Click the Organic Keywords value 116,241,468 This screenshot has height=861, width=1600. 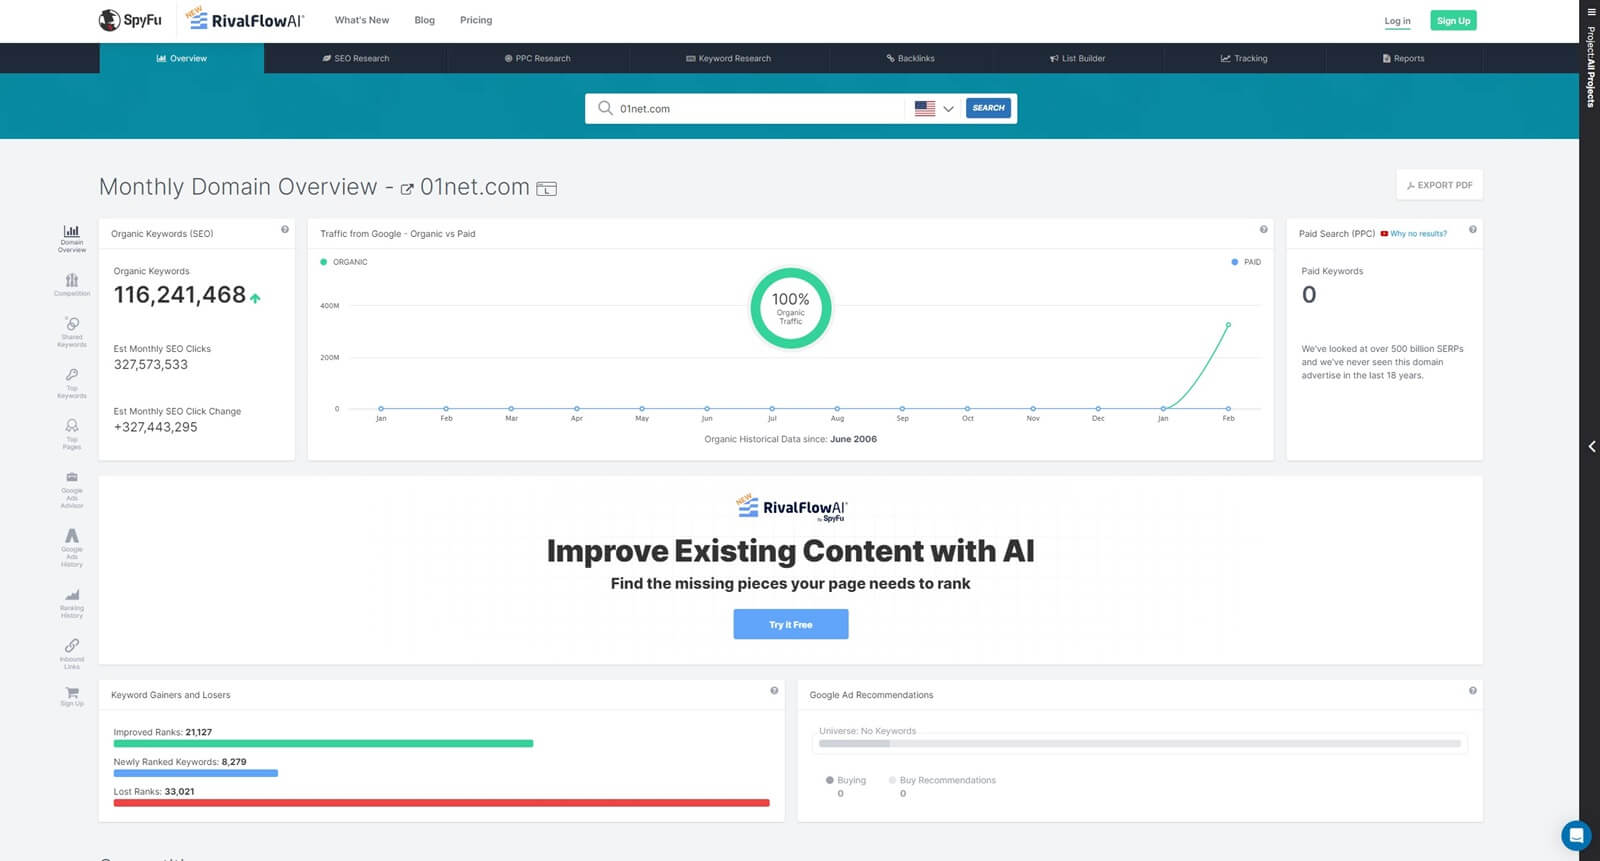180,295
